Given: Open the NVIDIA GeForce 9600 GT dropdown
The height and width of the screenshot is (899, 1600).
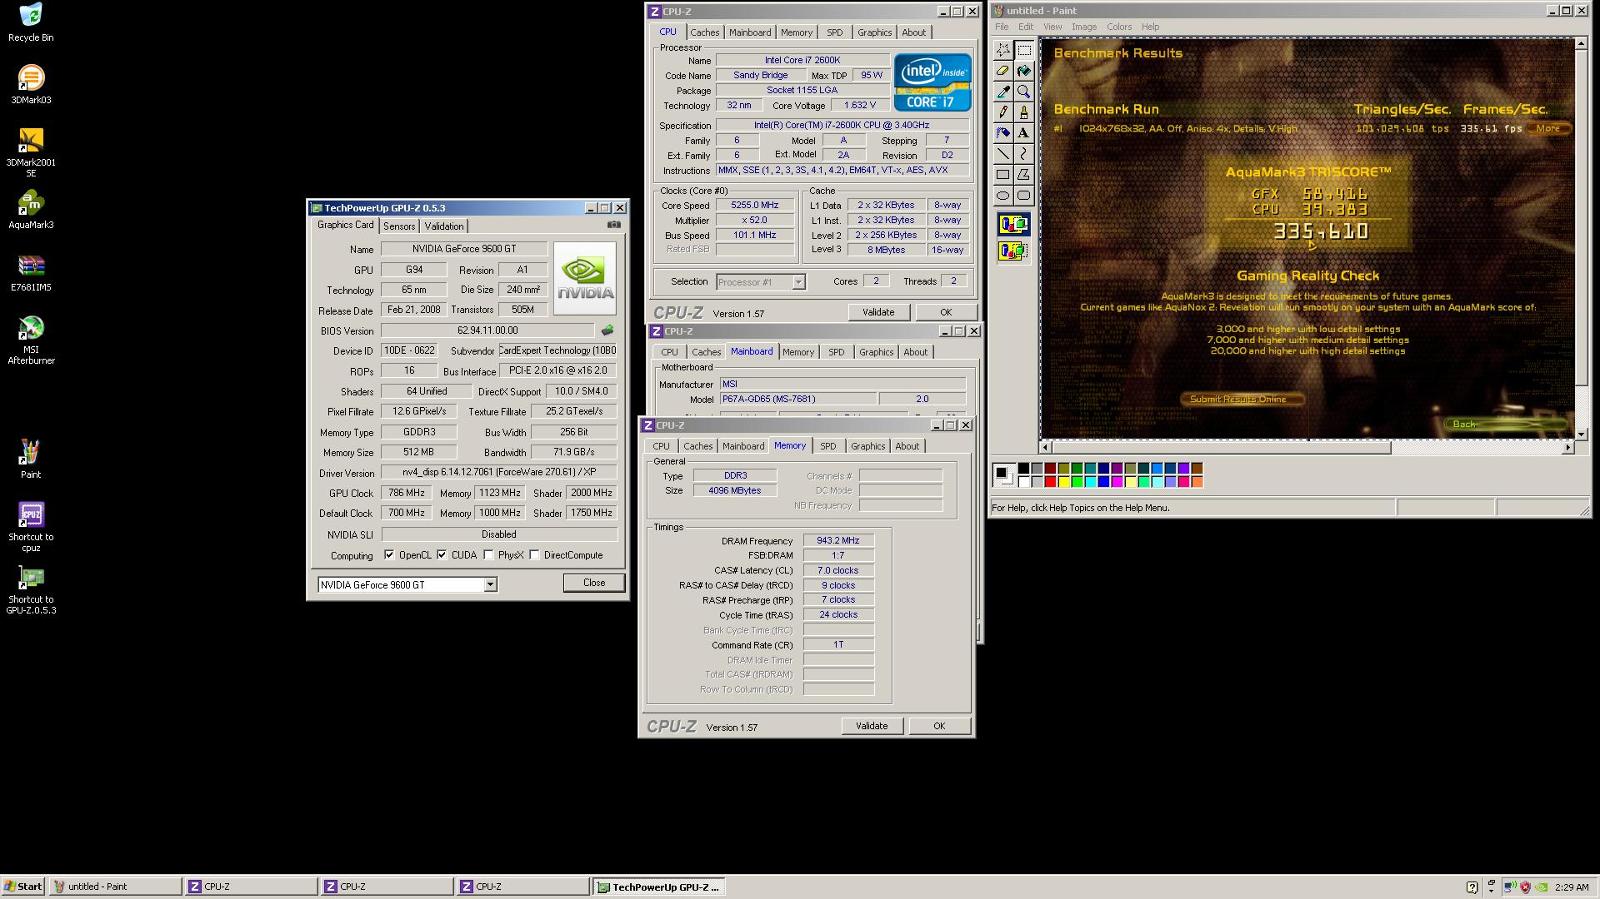Looking at the screenshot, I should coord(490,585).
